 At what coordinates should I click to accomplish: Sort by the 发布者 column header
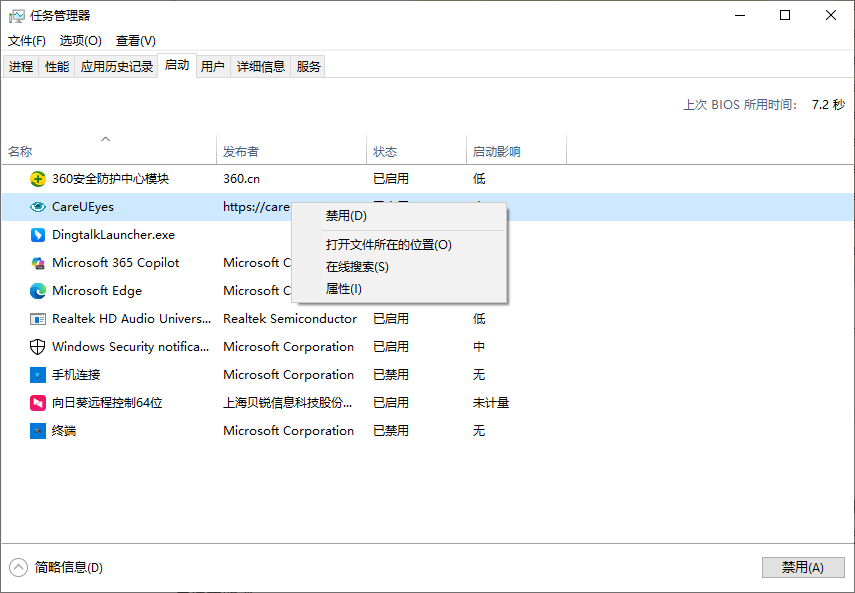coord(291,152)
